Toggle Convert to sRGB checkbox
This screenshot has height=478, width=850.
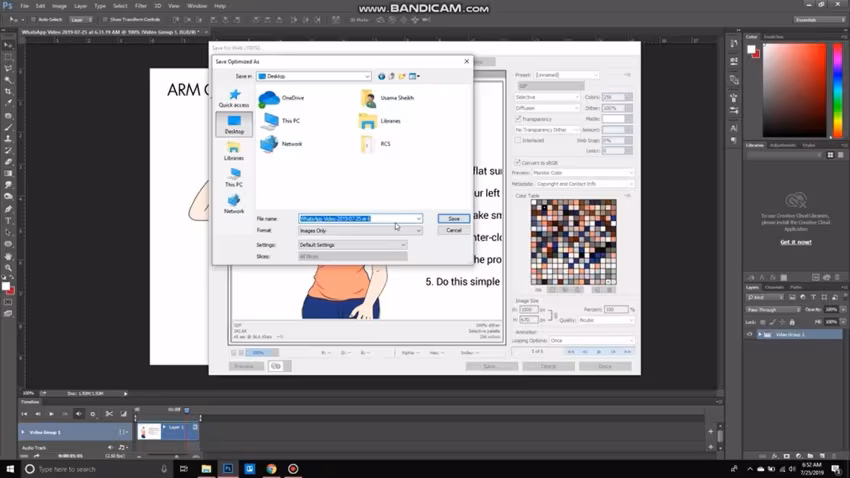pos(518,163)
